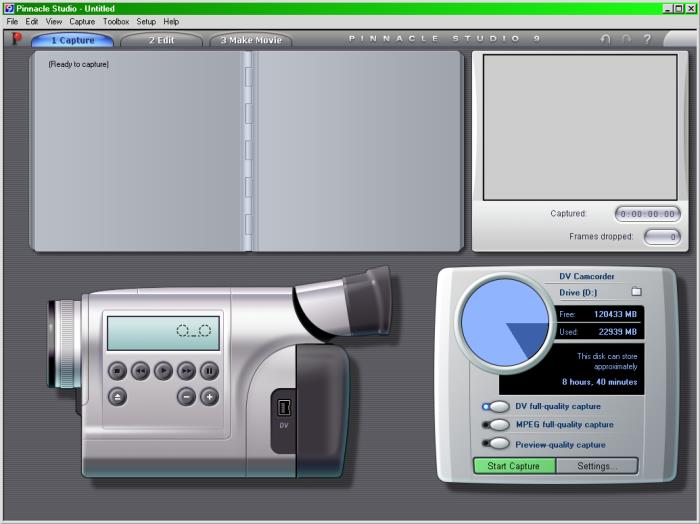Click the undo arrow icon in the top bar

(x=605, y=39)
